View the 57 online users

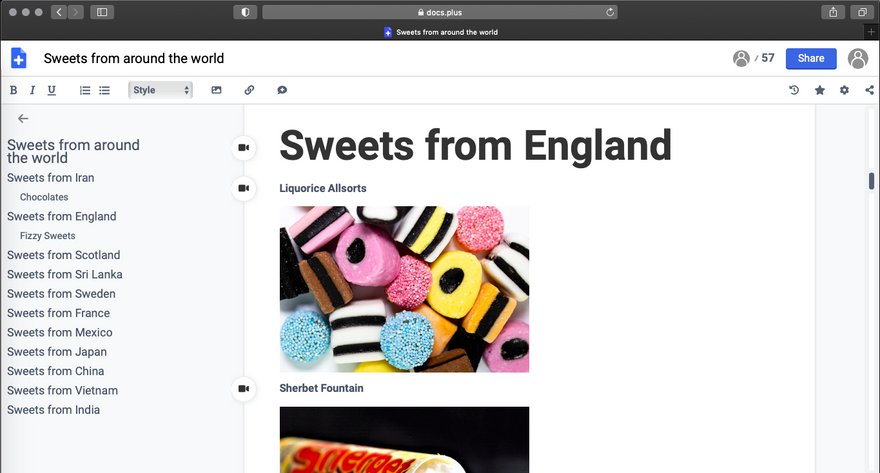754,58
